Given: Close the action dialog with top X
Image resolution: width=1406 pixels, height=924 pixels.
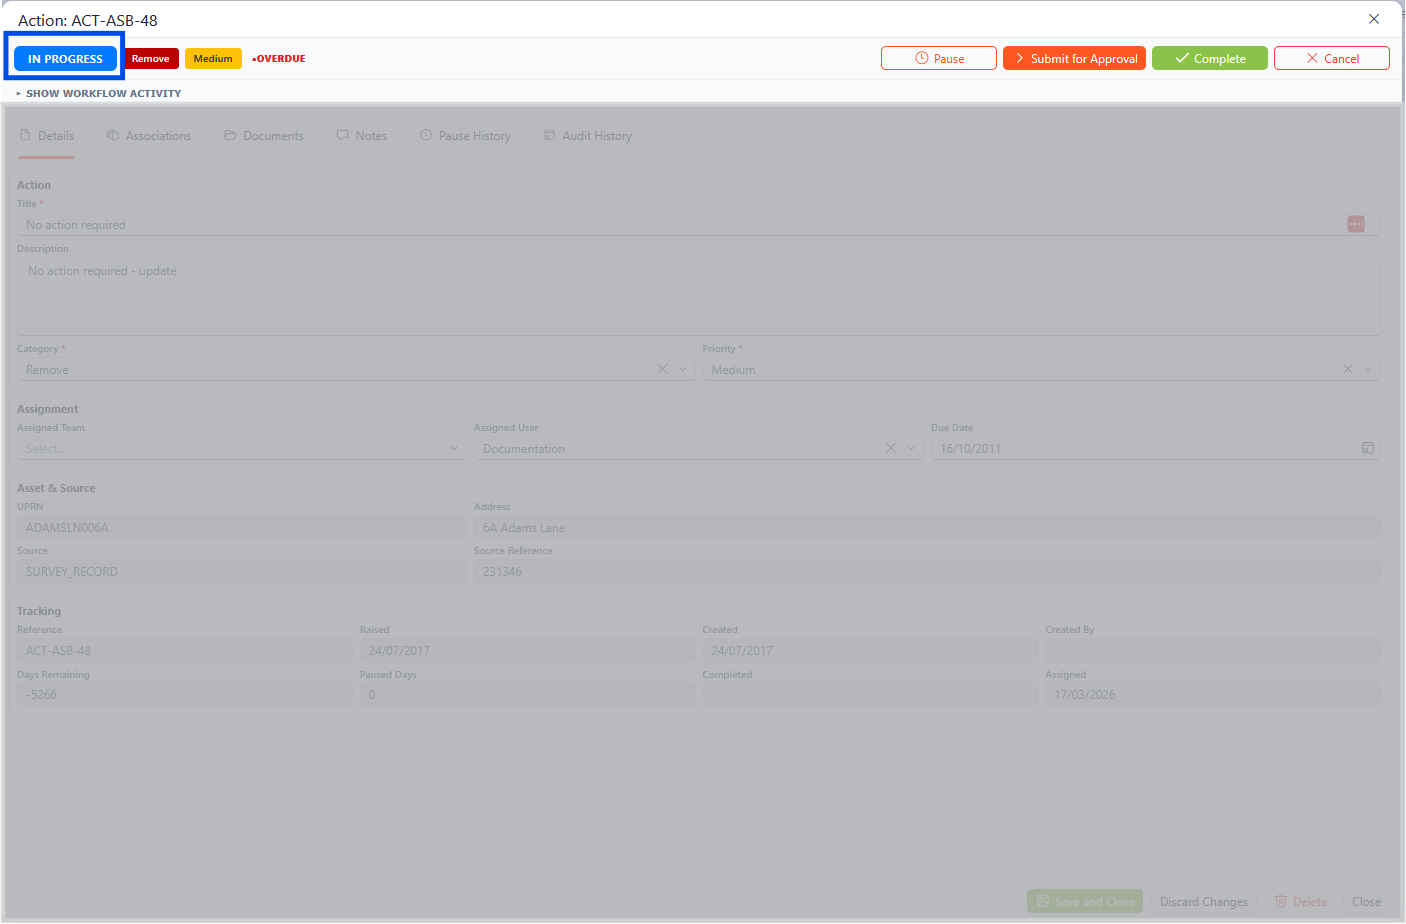Looking at the screenshot, I should coord(1374,19).
